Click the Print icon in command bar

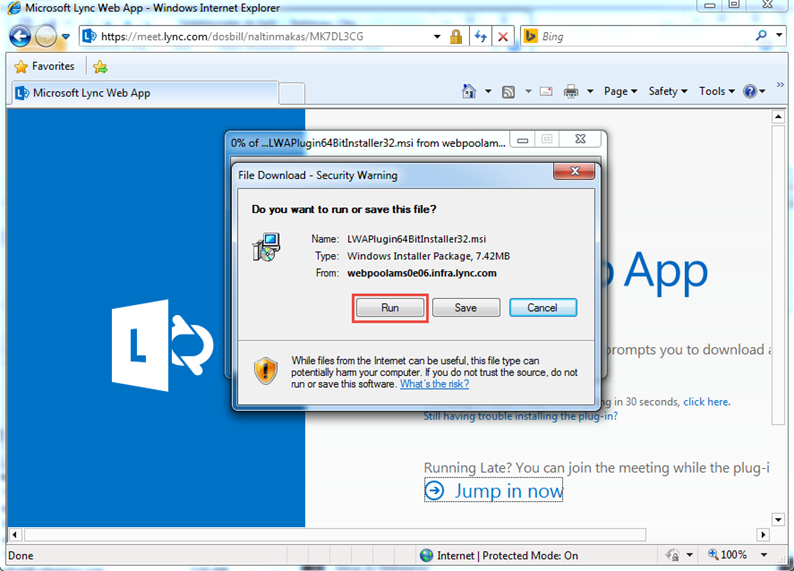[571, 91]
